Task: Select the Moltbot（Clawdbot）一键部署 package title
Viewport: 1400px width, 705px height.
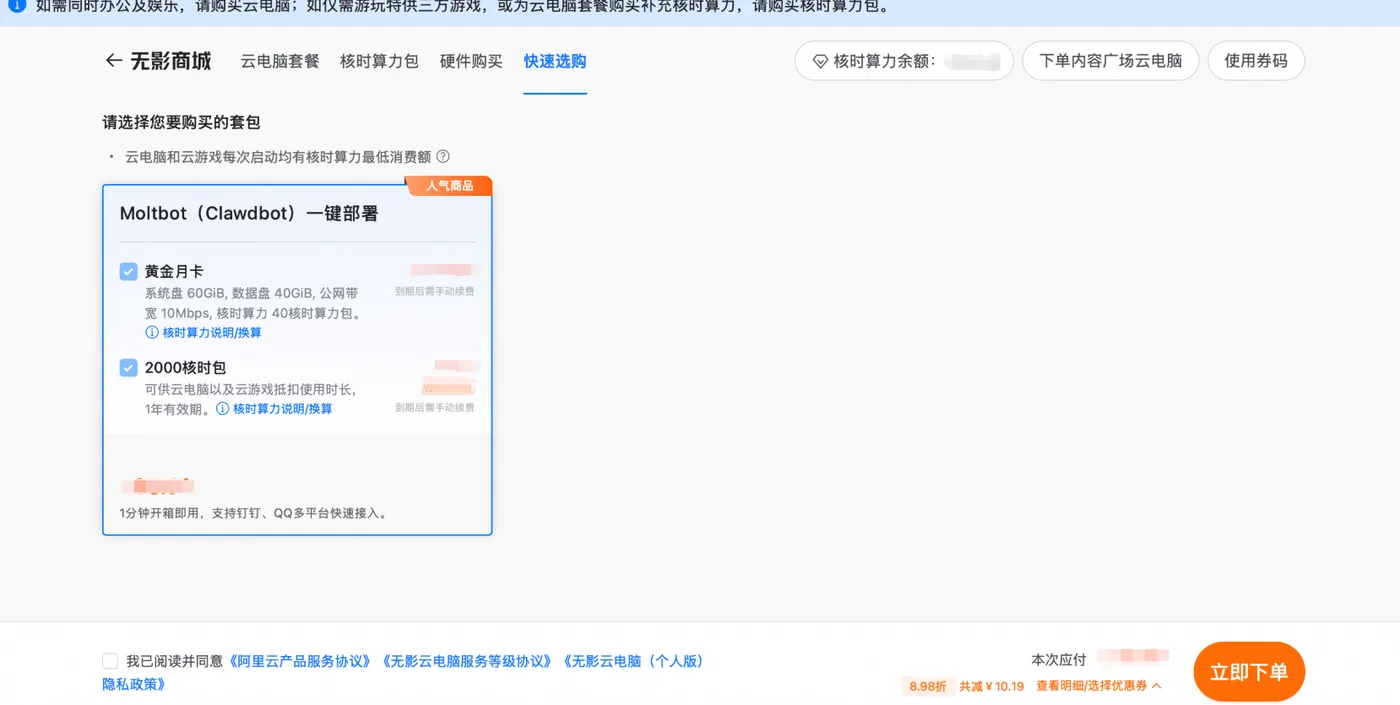Action: (x=249, y=214)
